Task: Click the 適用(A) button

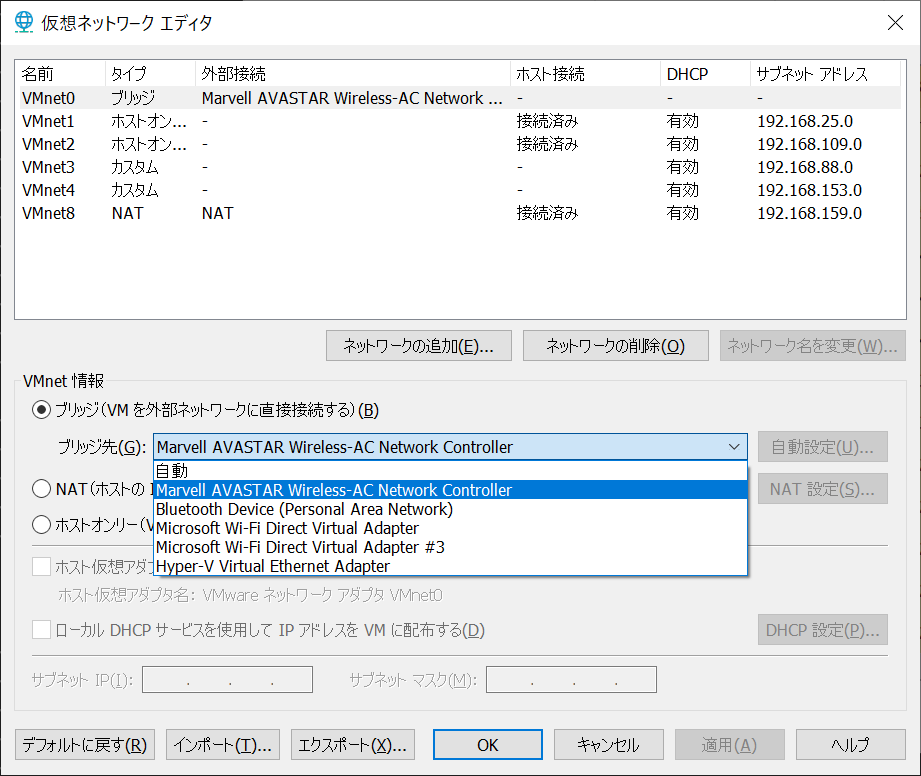Action: (730, 745)
